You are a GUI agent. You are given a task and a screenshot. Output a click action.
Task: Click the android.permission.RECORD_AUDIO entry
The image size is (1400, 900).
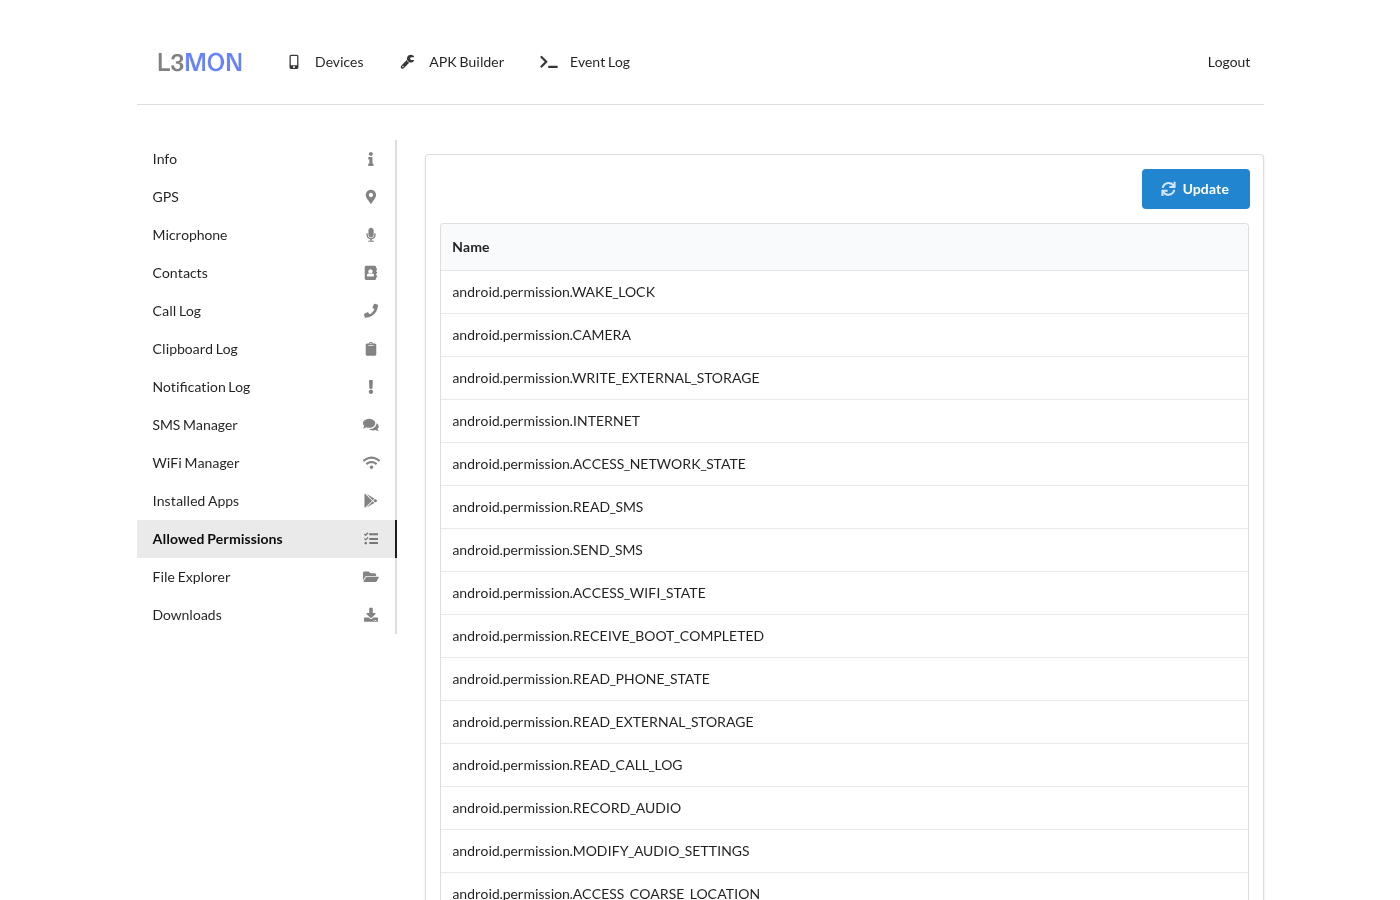coord(844,808)
